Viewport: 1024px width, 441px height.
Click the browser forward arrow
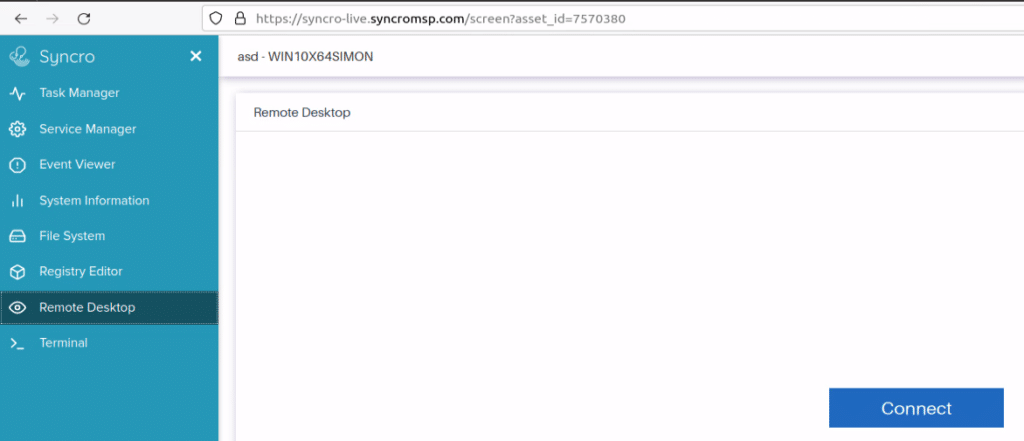click(x=53, y=19)
